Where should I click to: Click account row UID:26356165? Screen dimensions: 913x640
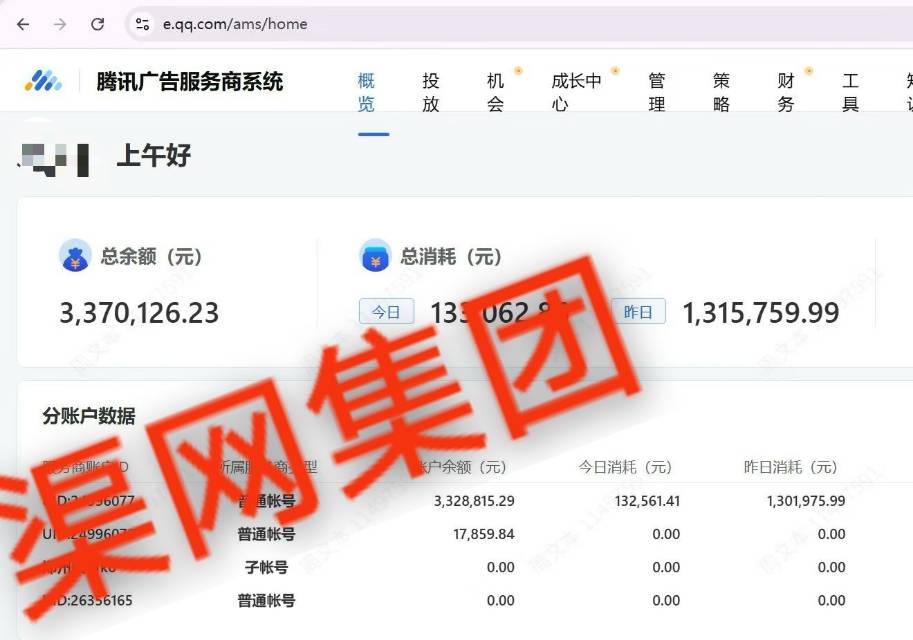pyautogui.click(x=88, y=601)
